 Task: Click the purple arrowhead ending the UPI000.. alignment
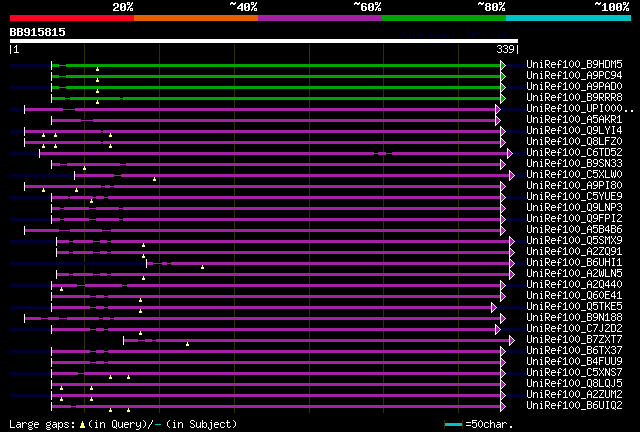point(498,109)
